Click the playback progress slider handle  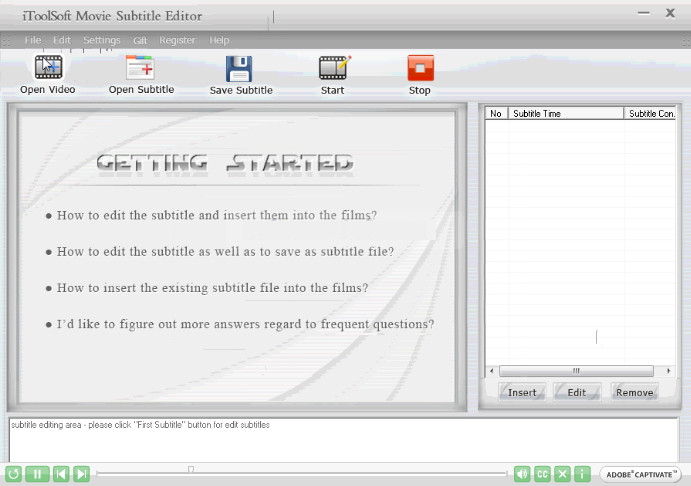point(191,470)
